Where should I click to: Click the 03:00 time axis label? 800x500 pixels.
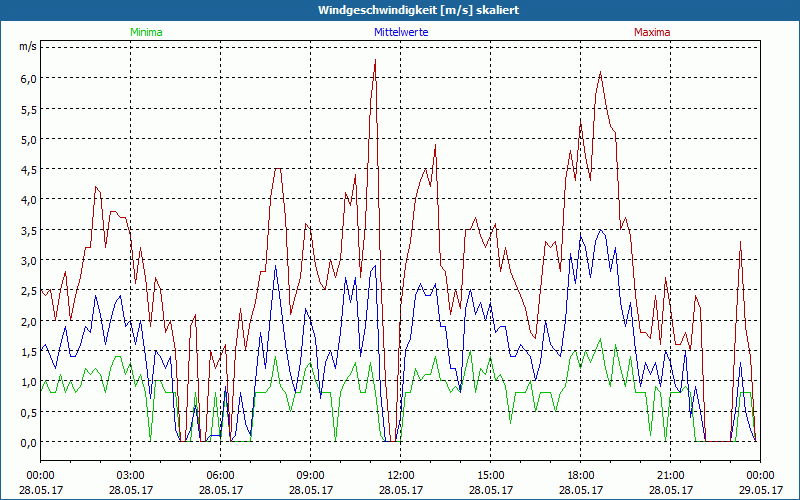click(131, 476)
